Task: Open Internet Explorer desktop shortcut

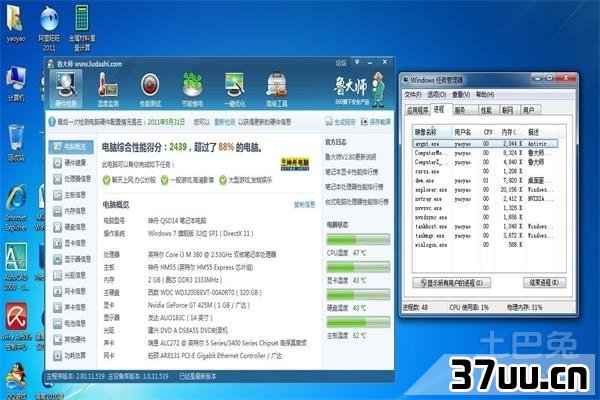Action: (16, 208)
